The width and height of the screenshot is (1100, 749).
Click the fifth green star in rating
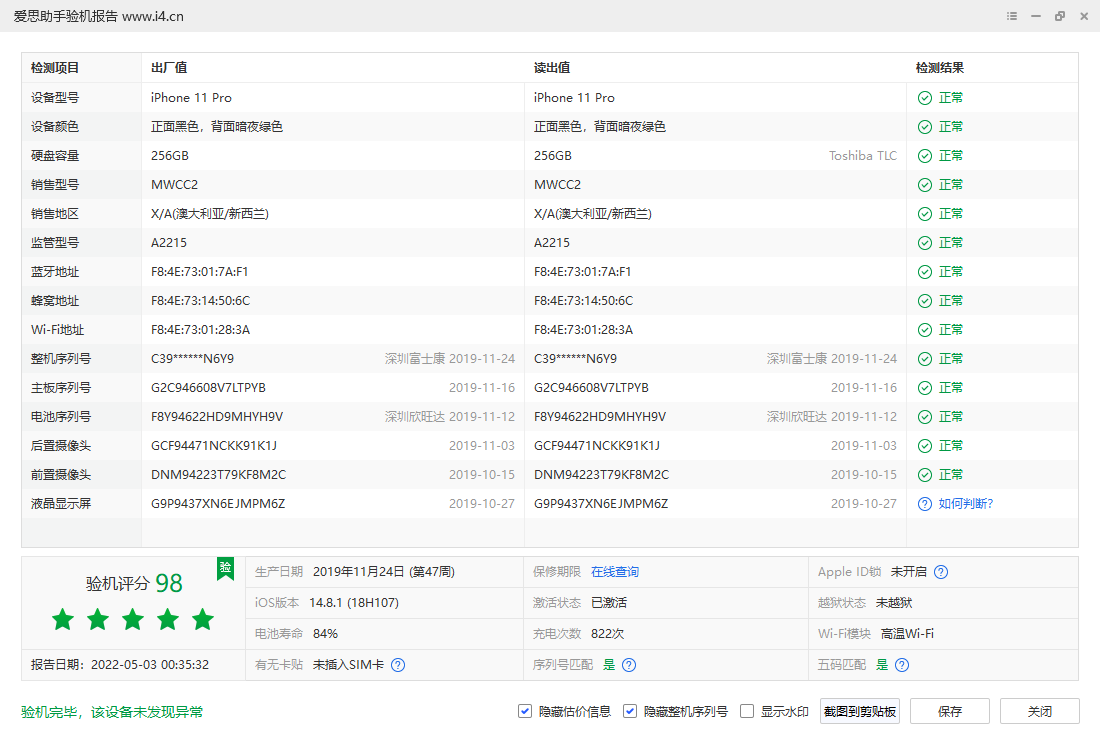pos(203,619)
